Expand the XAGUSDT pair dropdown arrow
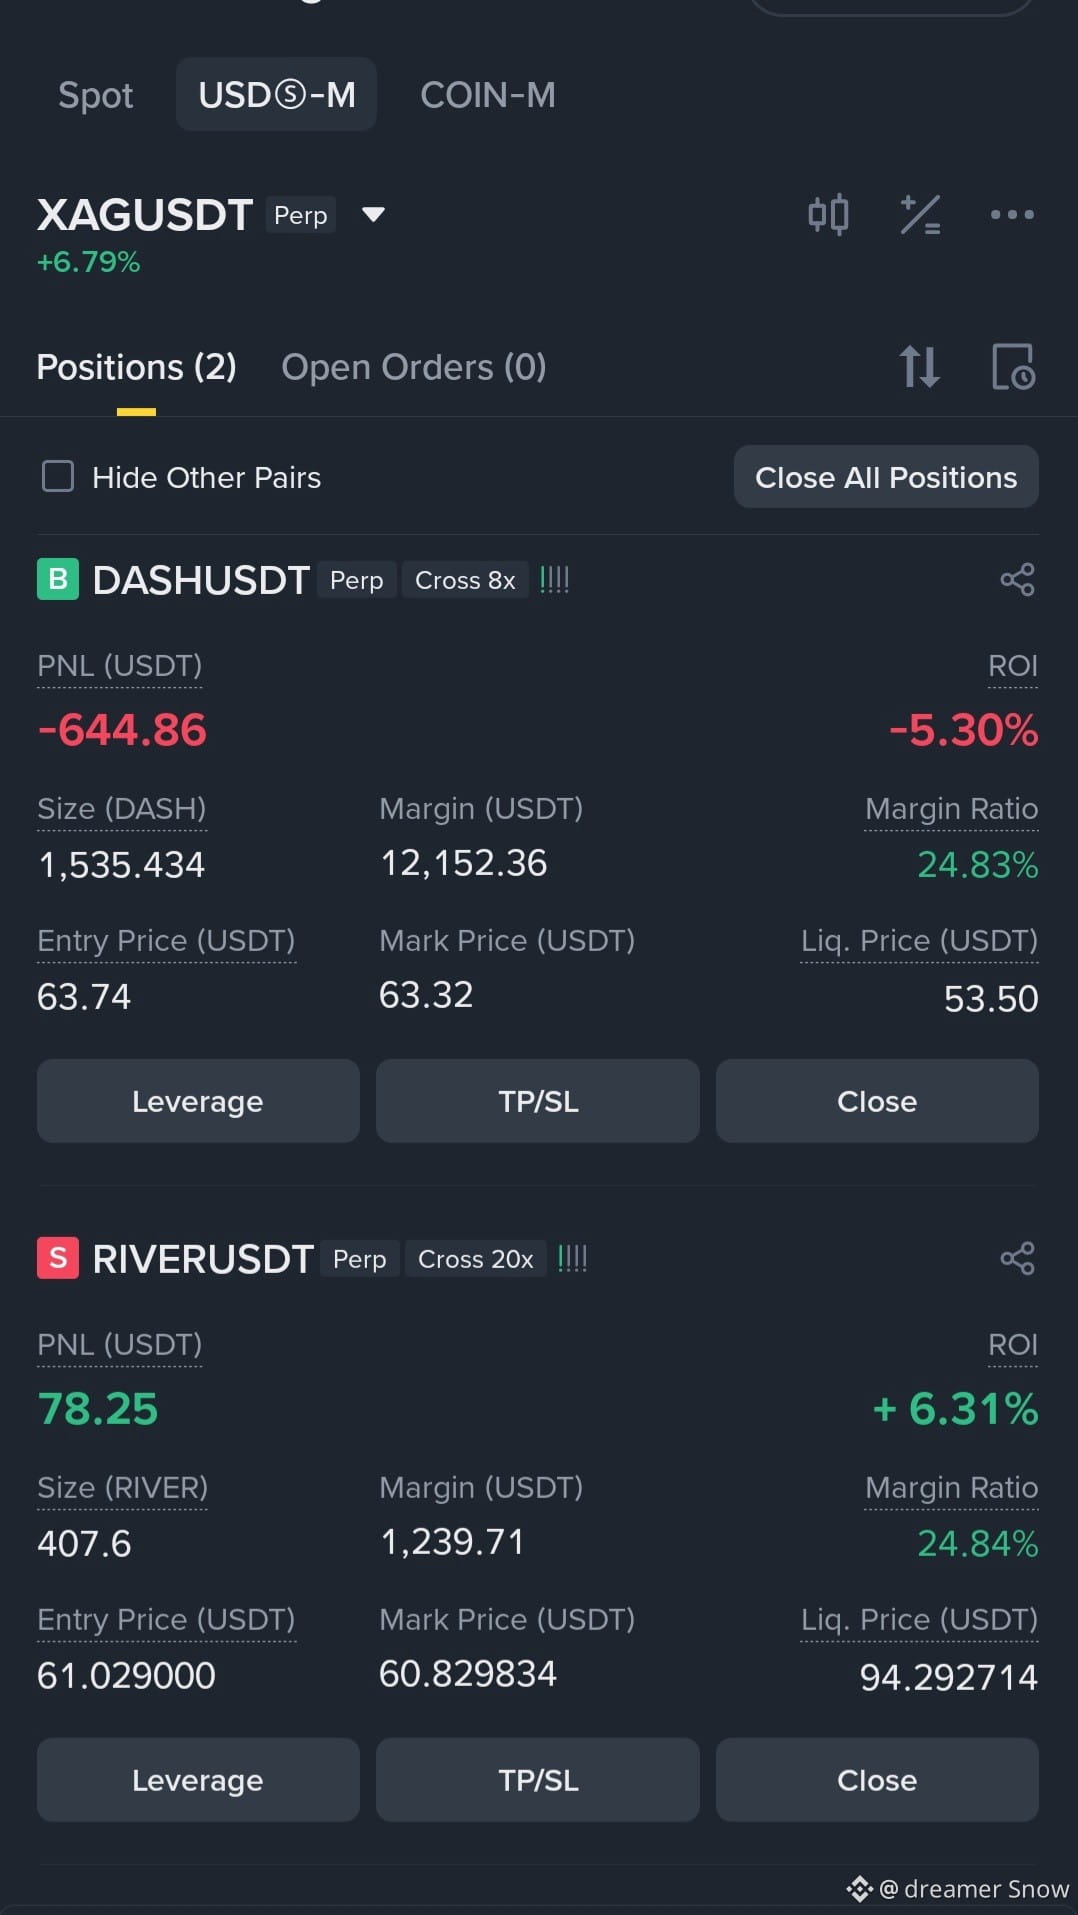 pyautogui.click(x=373, y=214)
